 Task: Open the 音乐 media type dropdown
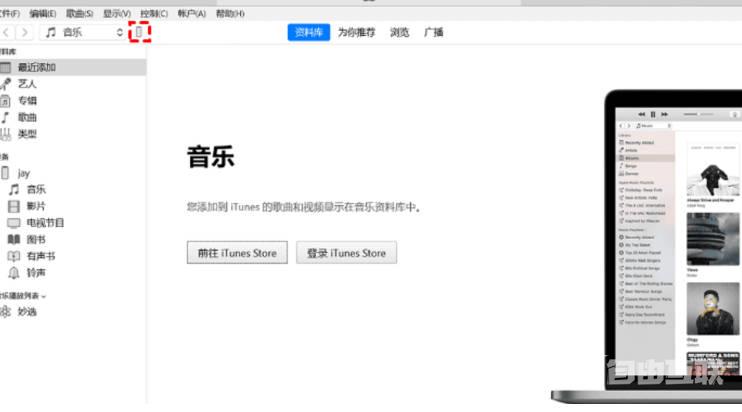(x=83, y=32)
